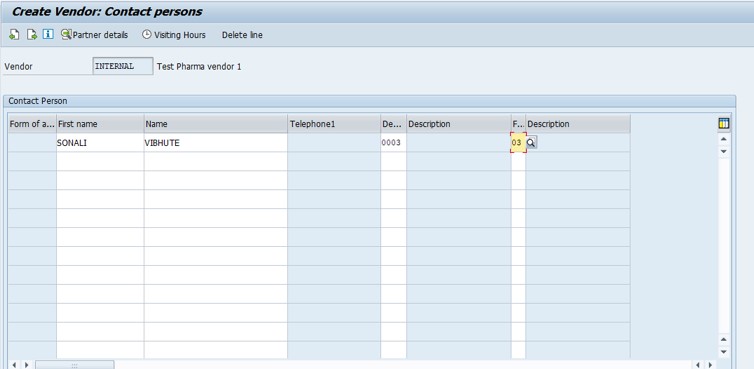Click the Vendor field label

18,67
